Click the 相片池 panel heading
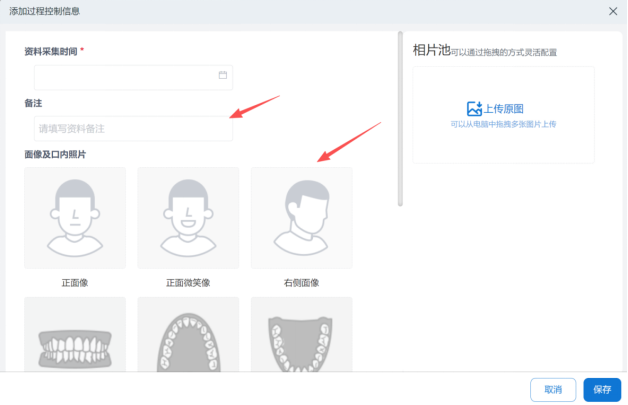 pyautogui.click(x=430, y=50)
